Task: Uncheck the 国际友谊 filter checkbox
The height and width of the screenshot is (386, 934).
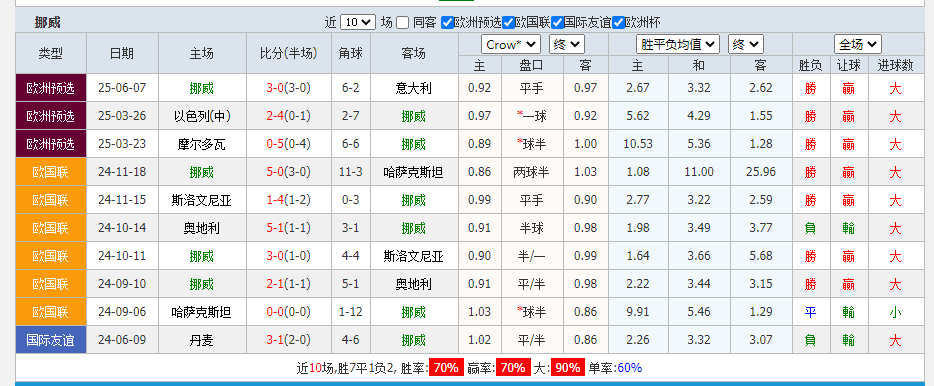Action: [x=558, y=23]
